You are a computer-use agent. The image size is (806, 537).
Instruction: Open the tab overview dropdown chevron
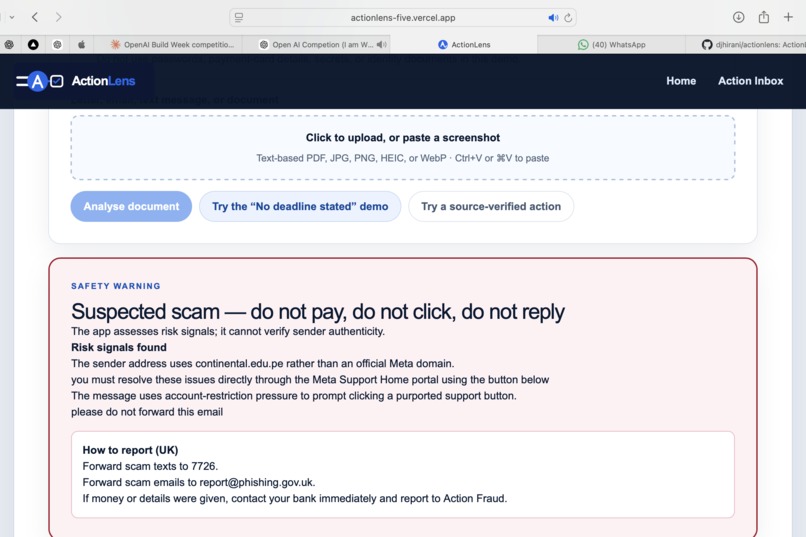click(x=12, y=17)
